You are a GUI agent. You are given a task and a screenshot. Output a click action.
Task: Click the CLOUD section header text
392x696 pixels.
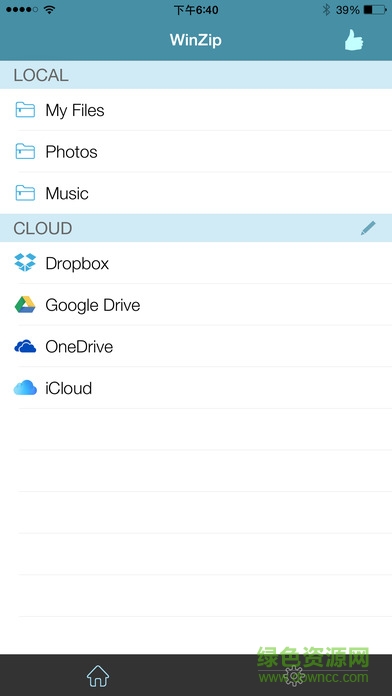coord(43,228)
